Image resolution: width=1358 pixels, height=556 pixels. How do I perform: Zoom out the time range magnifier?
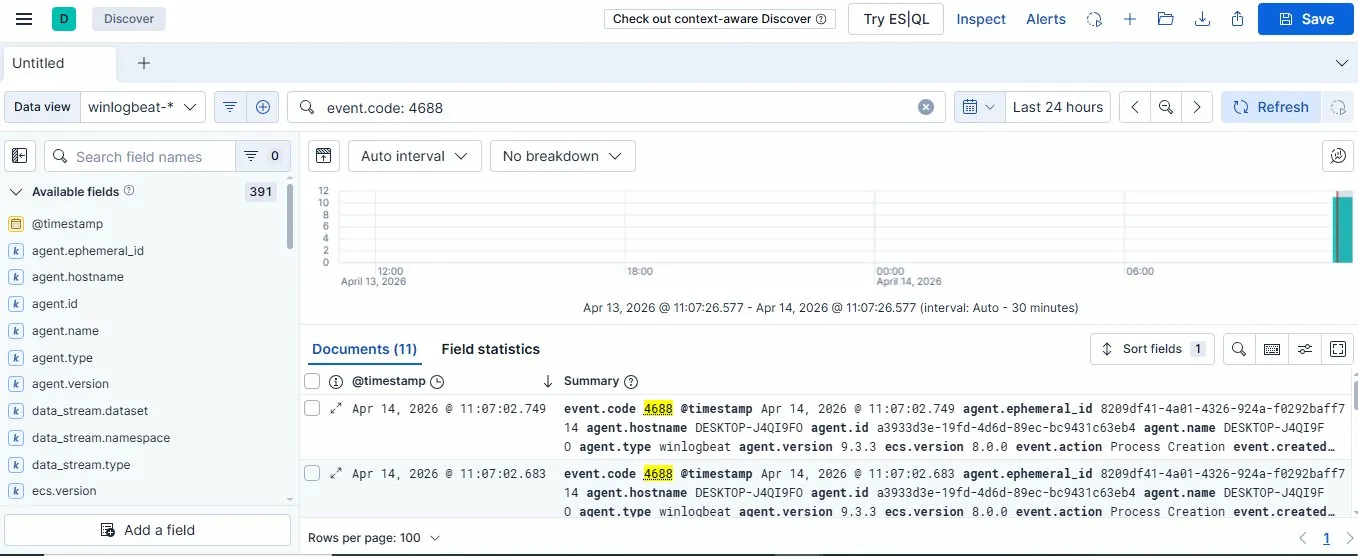[x=1166, y=107]
